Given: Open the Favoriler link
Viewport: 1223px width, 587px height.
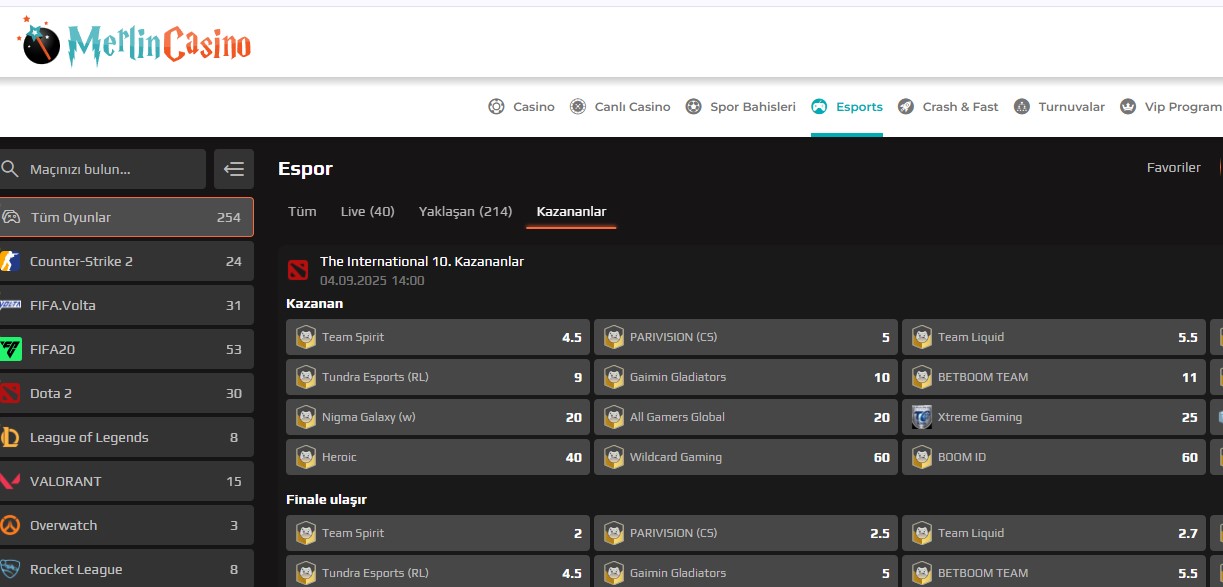Looking at the screenshot, I should (1173, 167).
